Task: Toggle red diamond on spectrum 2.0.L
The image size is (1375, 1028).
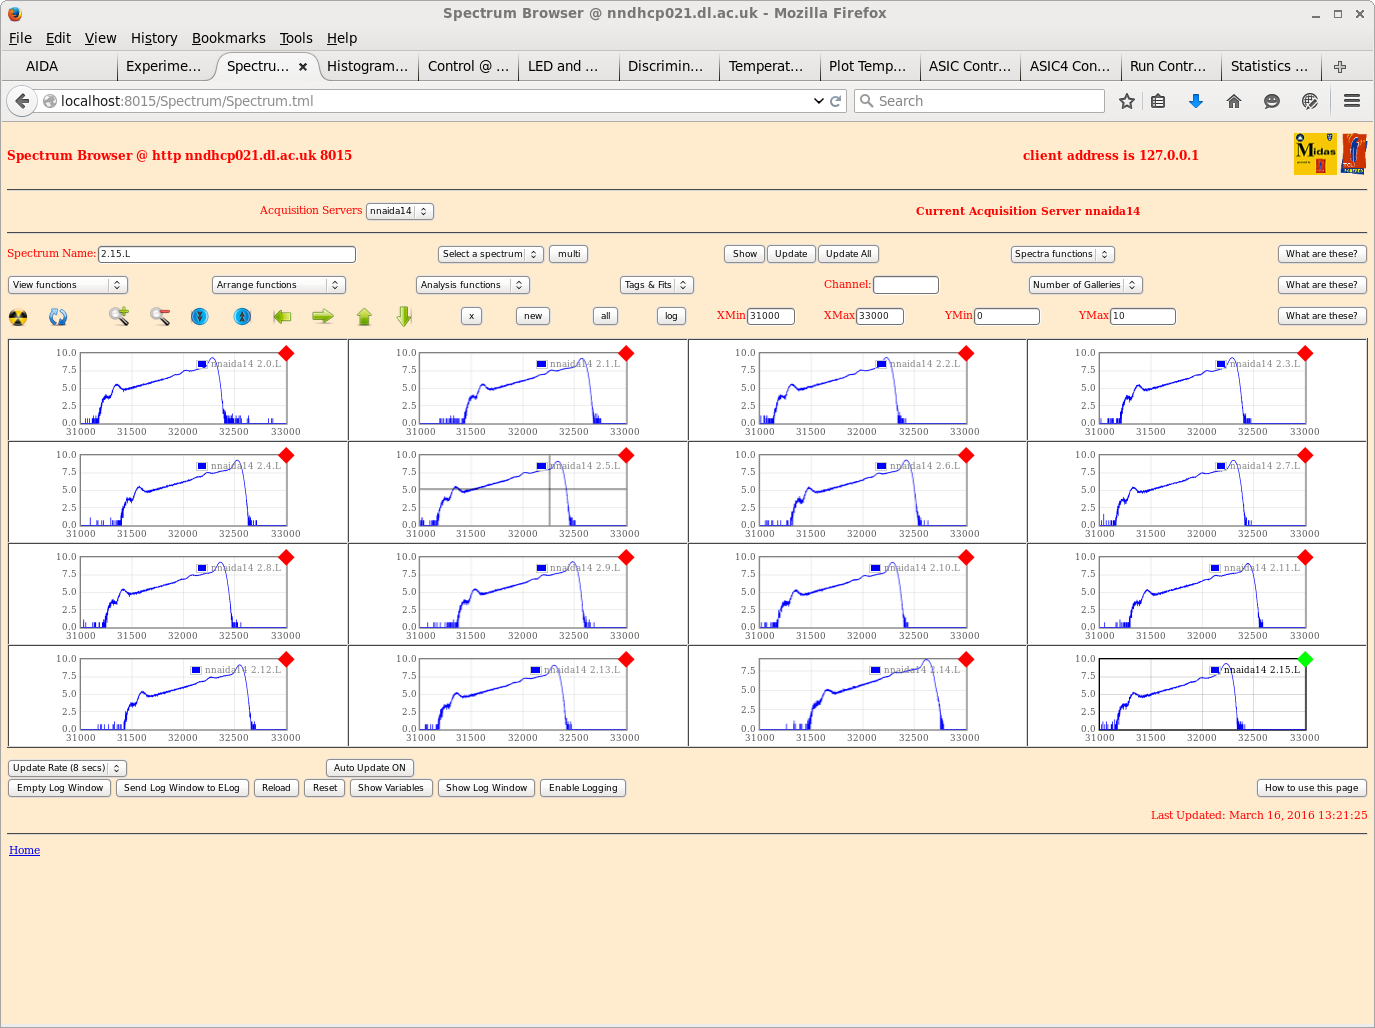Action: click(286, 353)
